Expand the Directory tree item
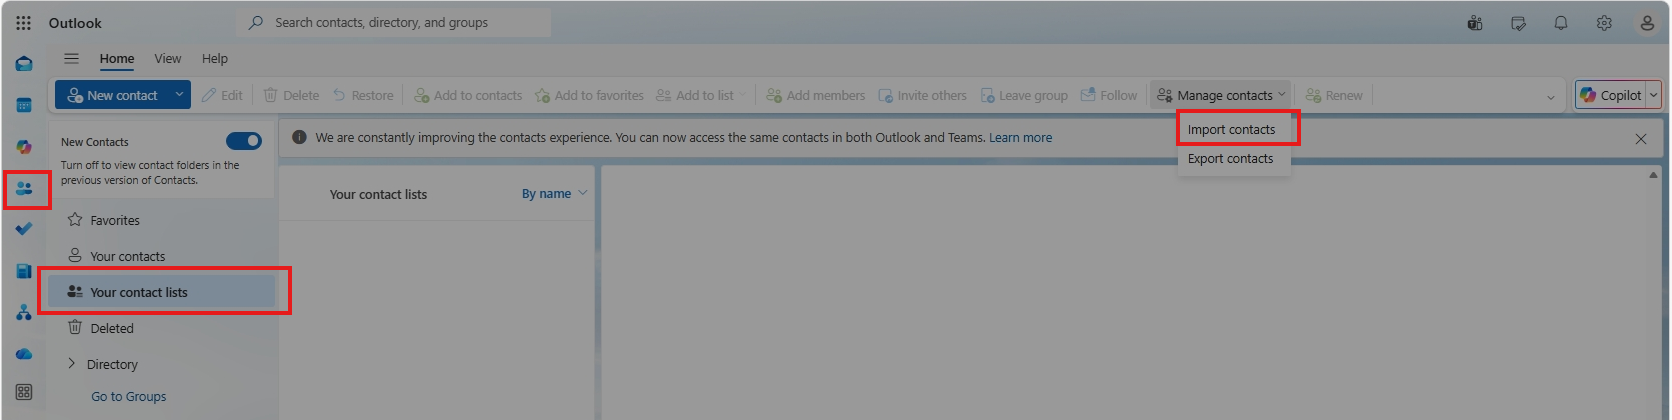The width and height of the screenshot is (1672, 420). click(x=71, y=364)
